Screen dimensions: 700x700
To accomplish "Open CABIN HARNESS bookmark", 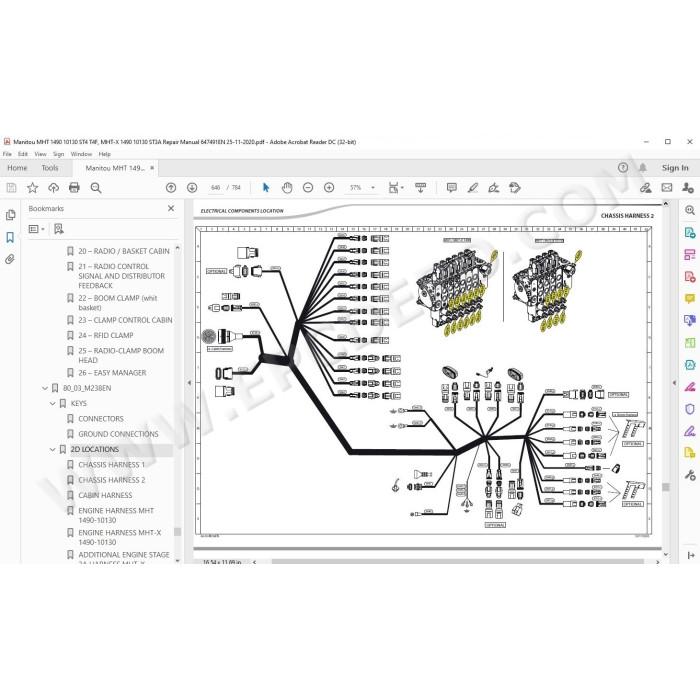I will point(105,496).
